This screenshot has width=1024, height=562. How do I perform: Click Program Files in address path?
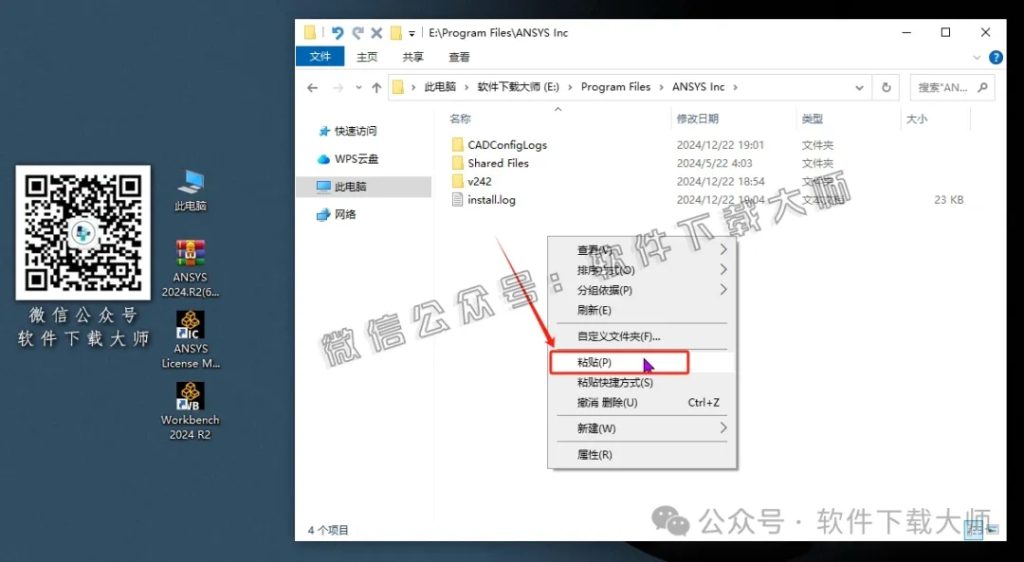[x=616, y=87]
